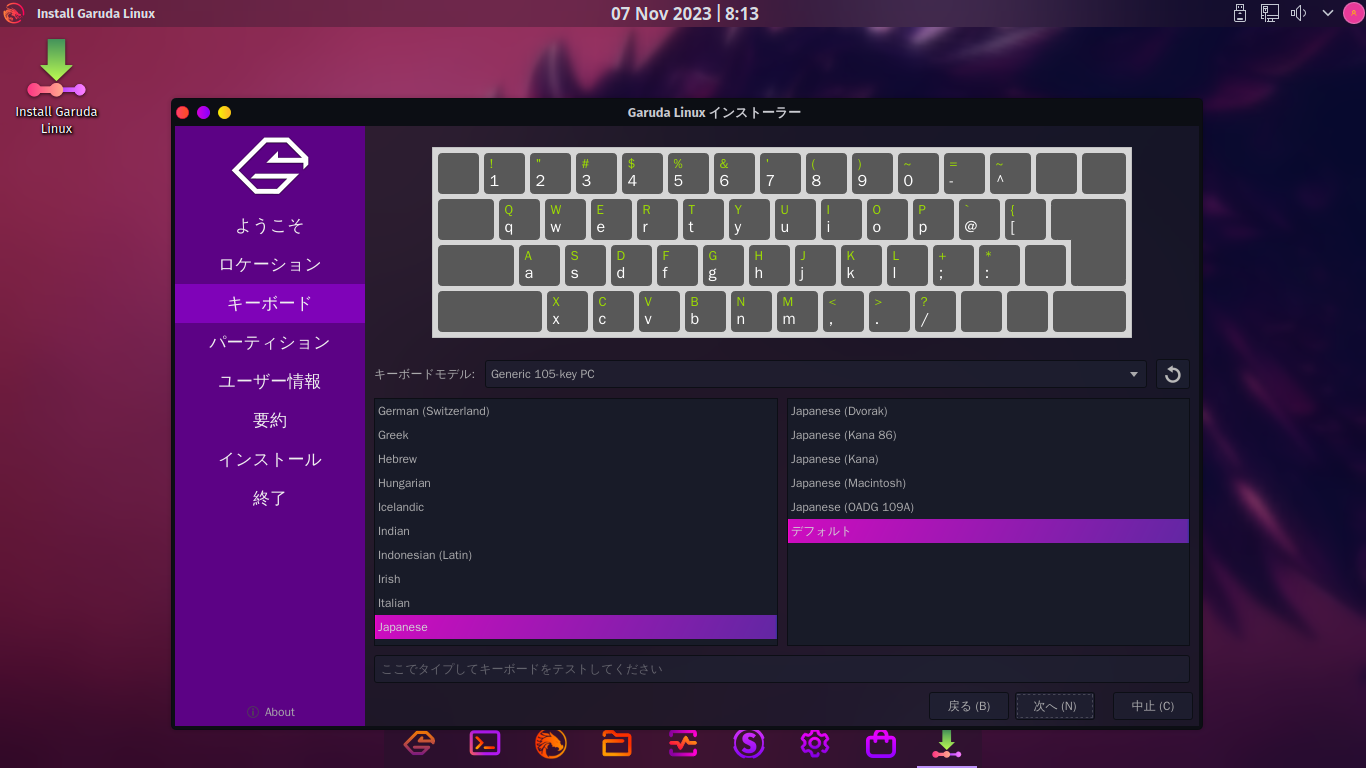Open the Install Garuda Linux desktop shortcut
This screenshot has height=768, width=1366.
[x=57, y=86]
